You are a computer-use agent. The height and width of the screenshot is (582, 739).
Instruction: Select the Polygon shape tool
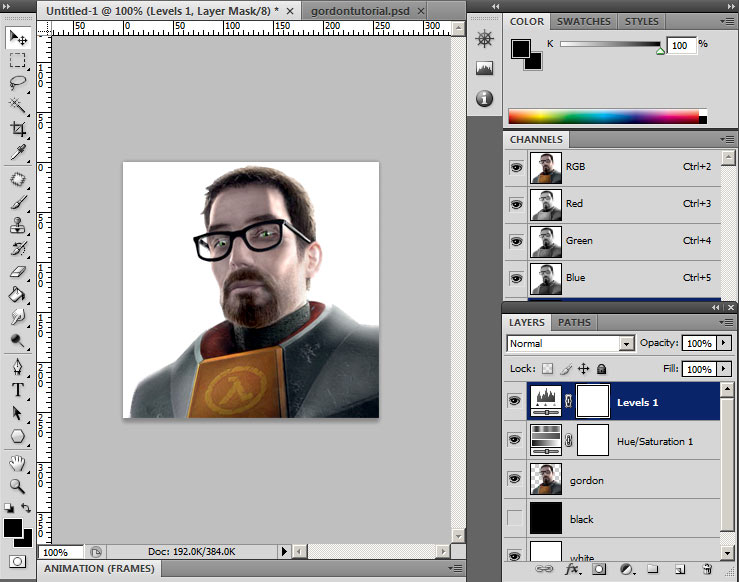point(18,436)
